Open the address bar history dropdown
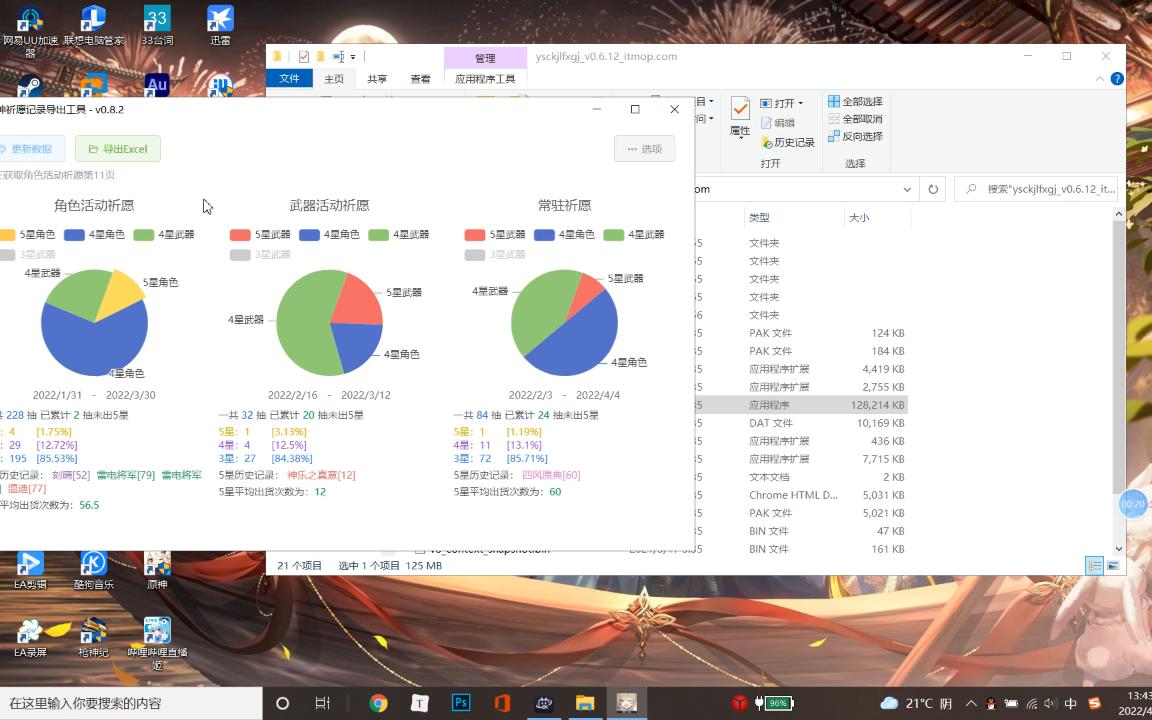The width and height of the screenshot is (1152, 720). pos(907,189)
